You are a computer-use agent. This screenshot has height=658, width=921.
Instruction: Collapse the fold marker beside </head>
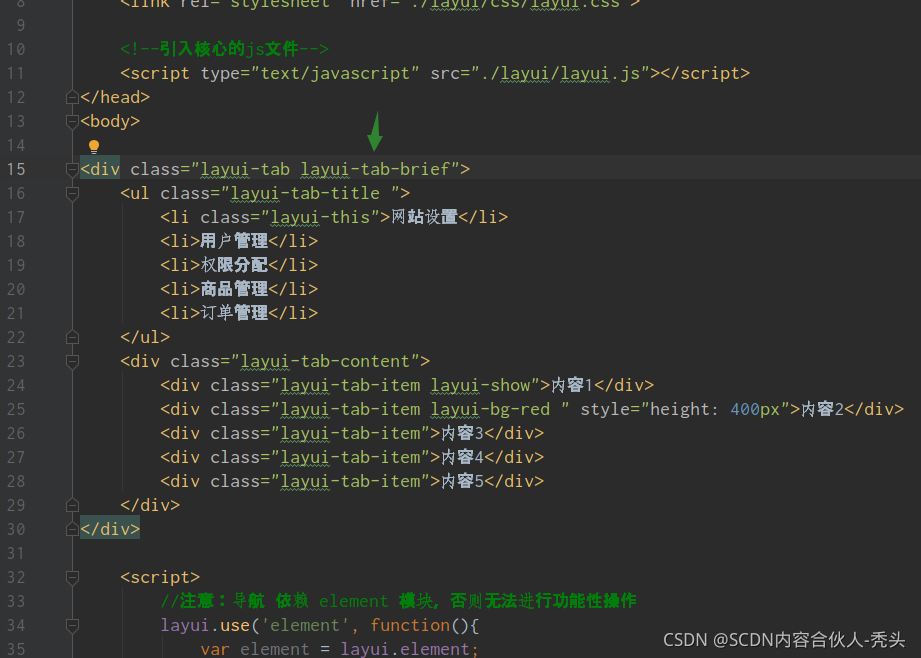point(72,97)
